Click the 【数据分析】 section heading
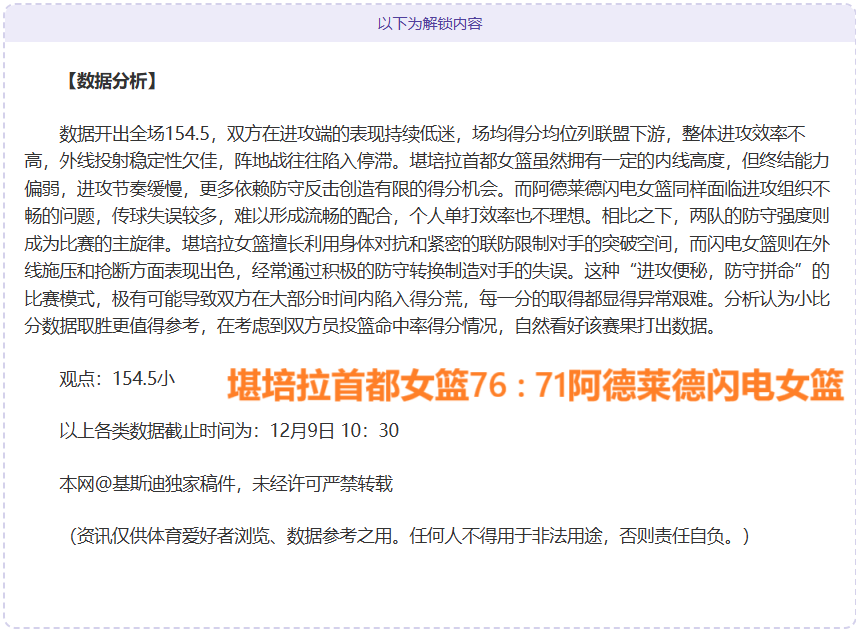The image size is (856, 630). click(109, 81)
